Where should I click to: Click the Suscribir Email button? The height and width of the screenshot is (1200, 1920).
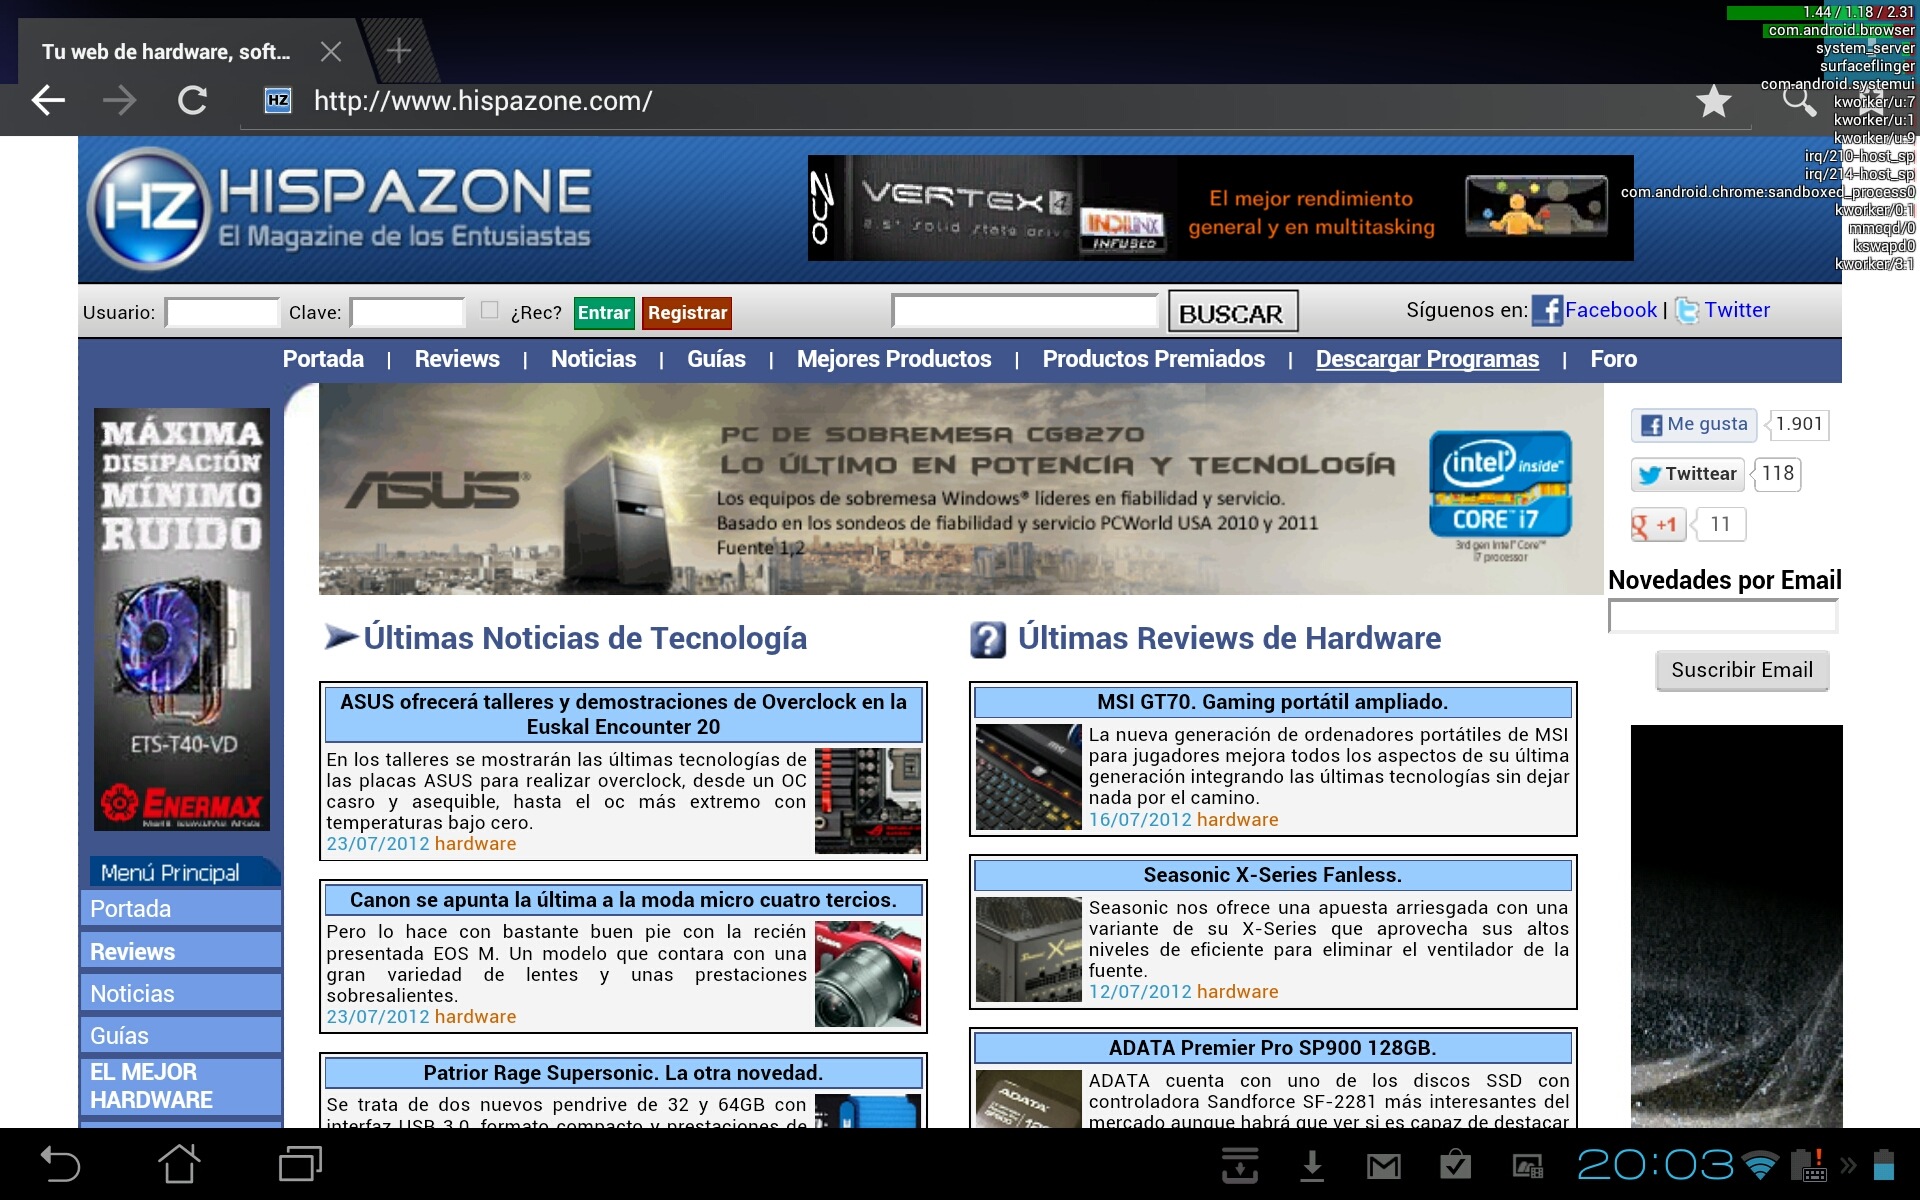[x=1741, y=670]
